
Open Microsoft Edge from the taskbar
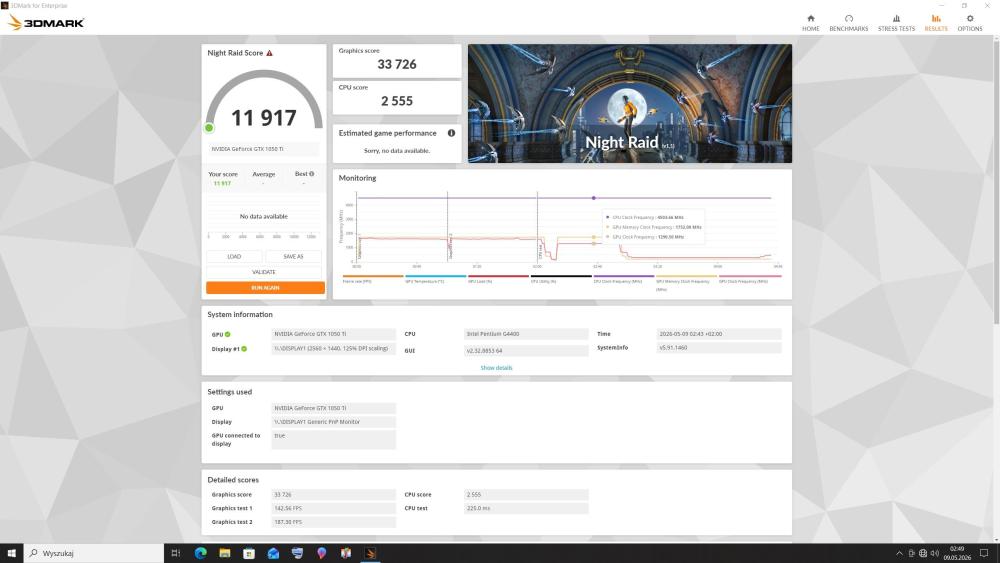click(x=200, y=553)
